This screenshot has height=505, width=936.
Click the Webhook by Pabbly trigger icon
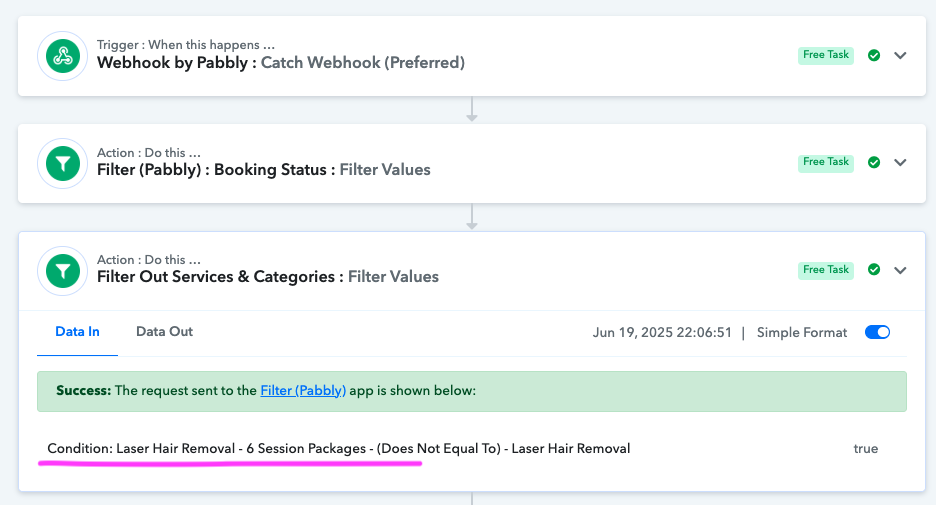[62, 55]
